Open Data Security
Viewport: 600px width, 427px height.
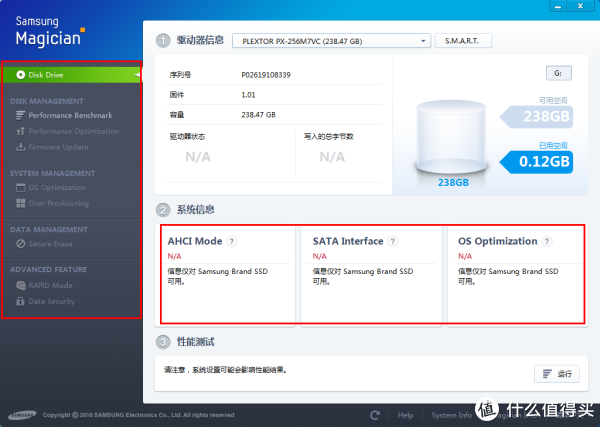click(x=51, y=302)
